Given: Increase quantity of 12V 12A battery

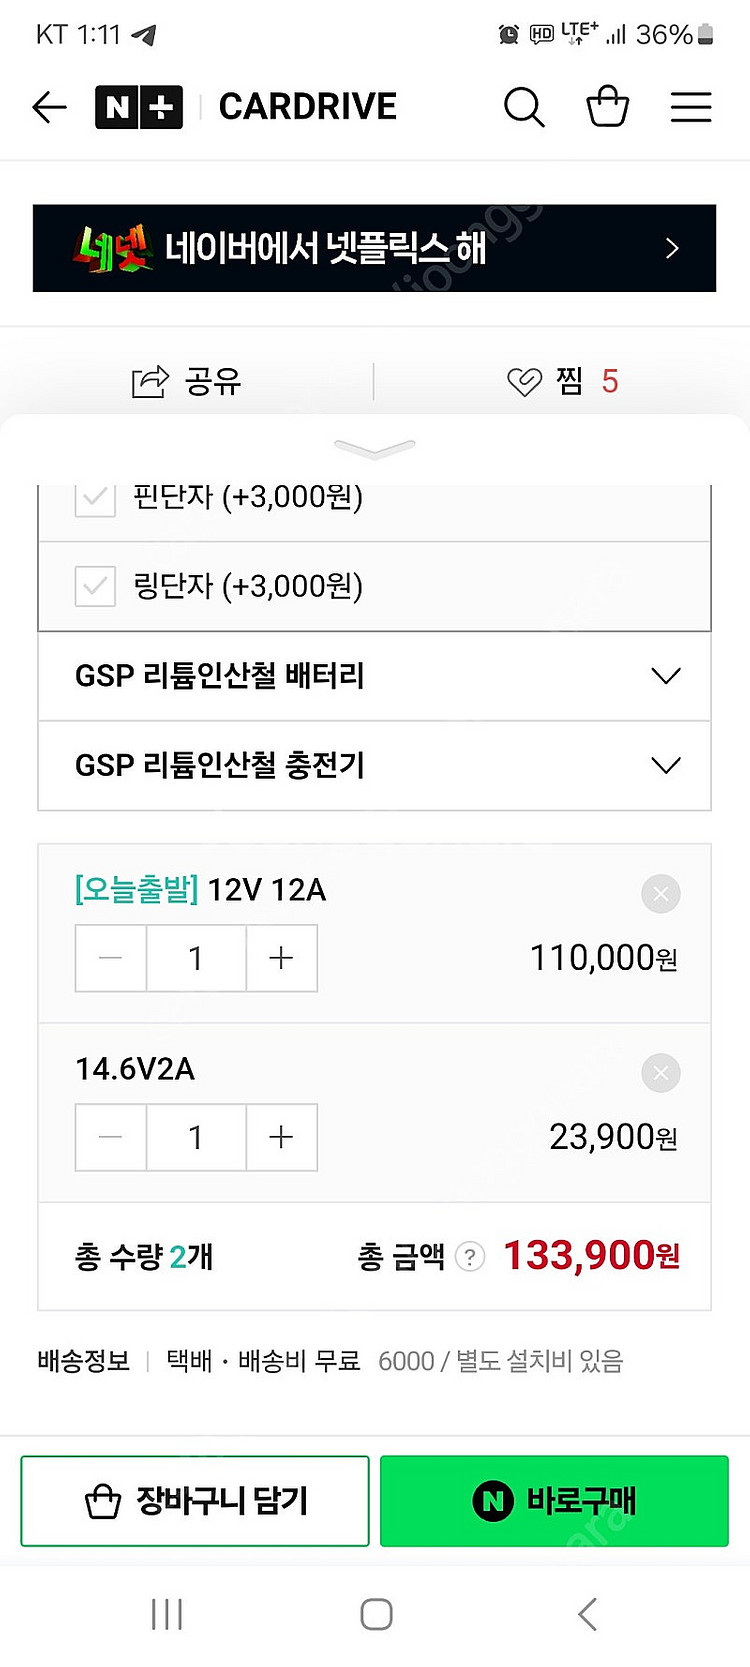Looking at the screenshot, I should (281, 958).
